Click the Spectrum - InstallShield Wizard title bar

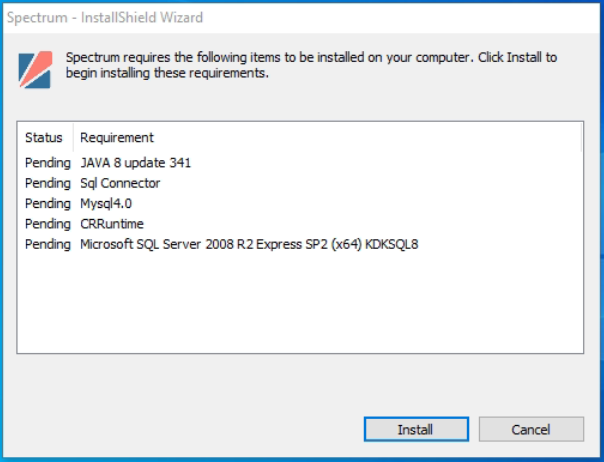300,18
